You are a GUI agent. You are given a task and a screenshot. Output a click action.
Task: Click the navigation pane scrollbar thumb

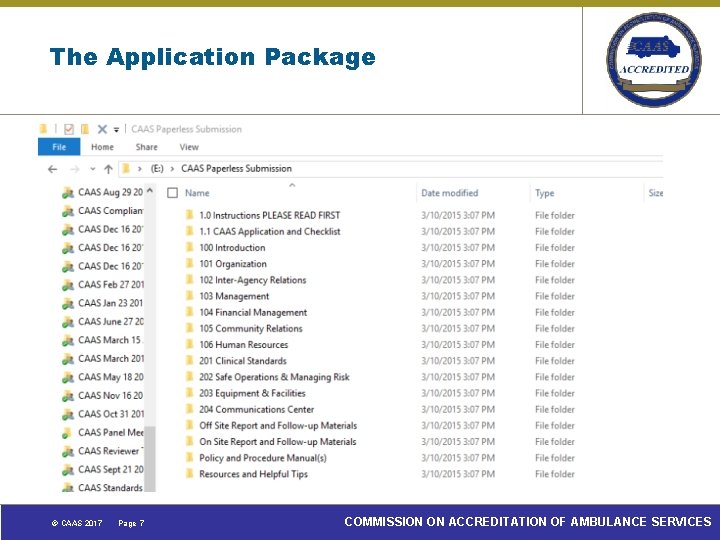coord(150,459)
